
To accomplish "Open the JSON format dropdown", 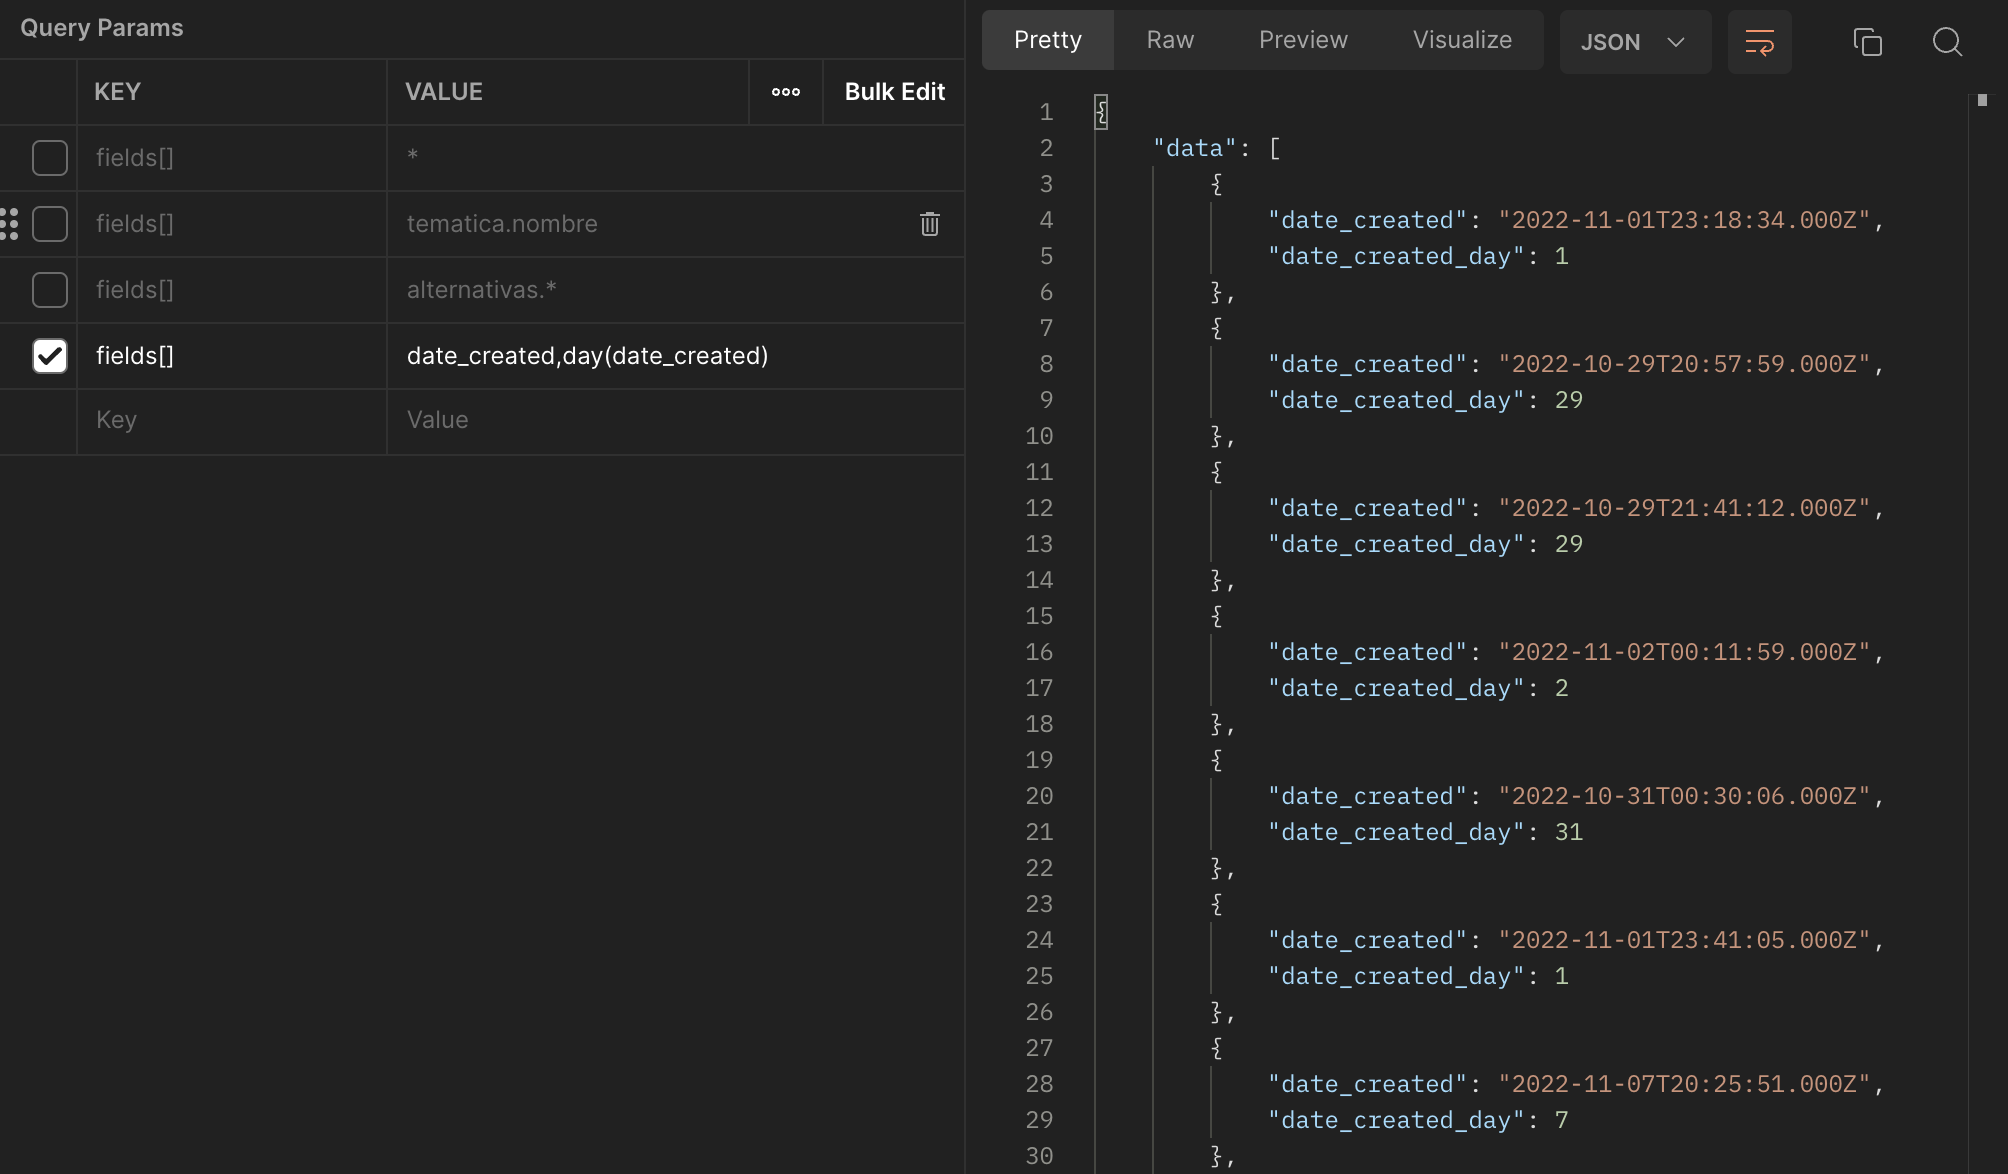I will [1635, 42].
